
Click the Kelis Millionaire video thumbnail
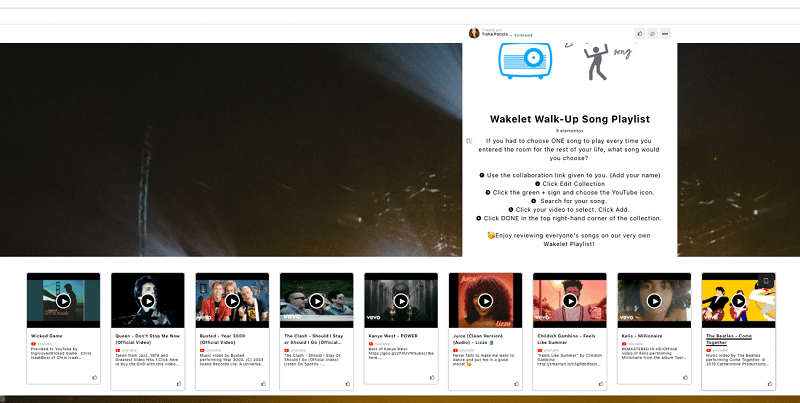pos(655,300)
